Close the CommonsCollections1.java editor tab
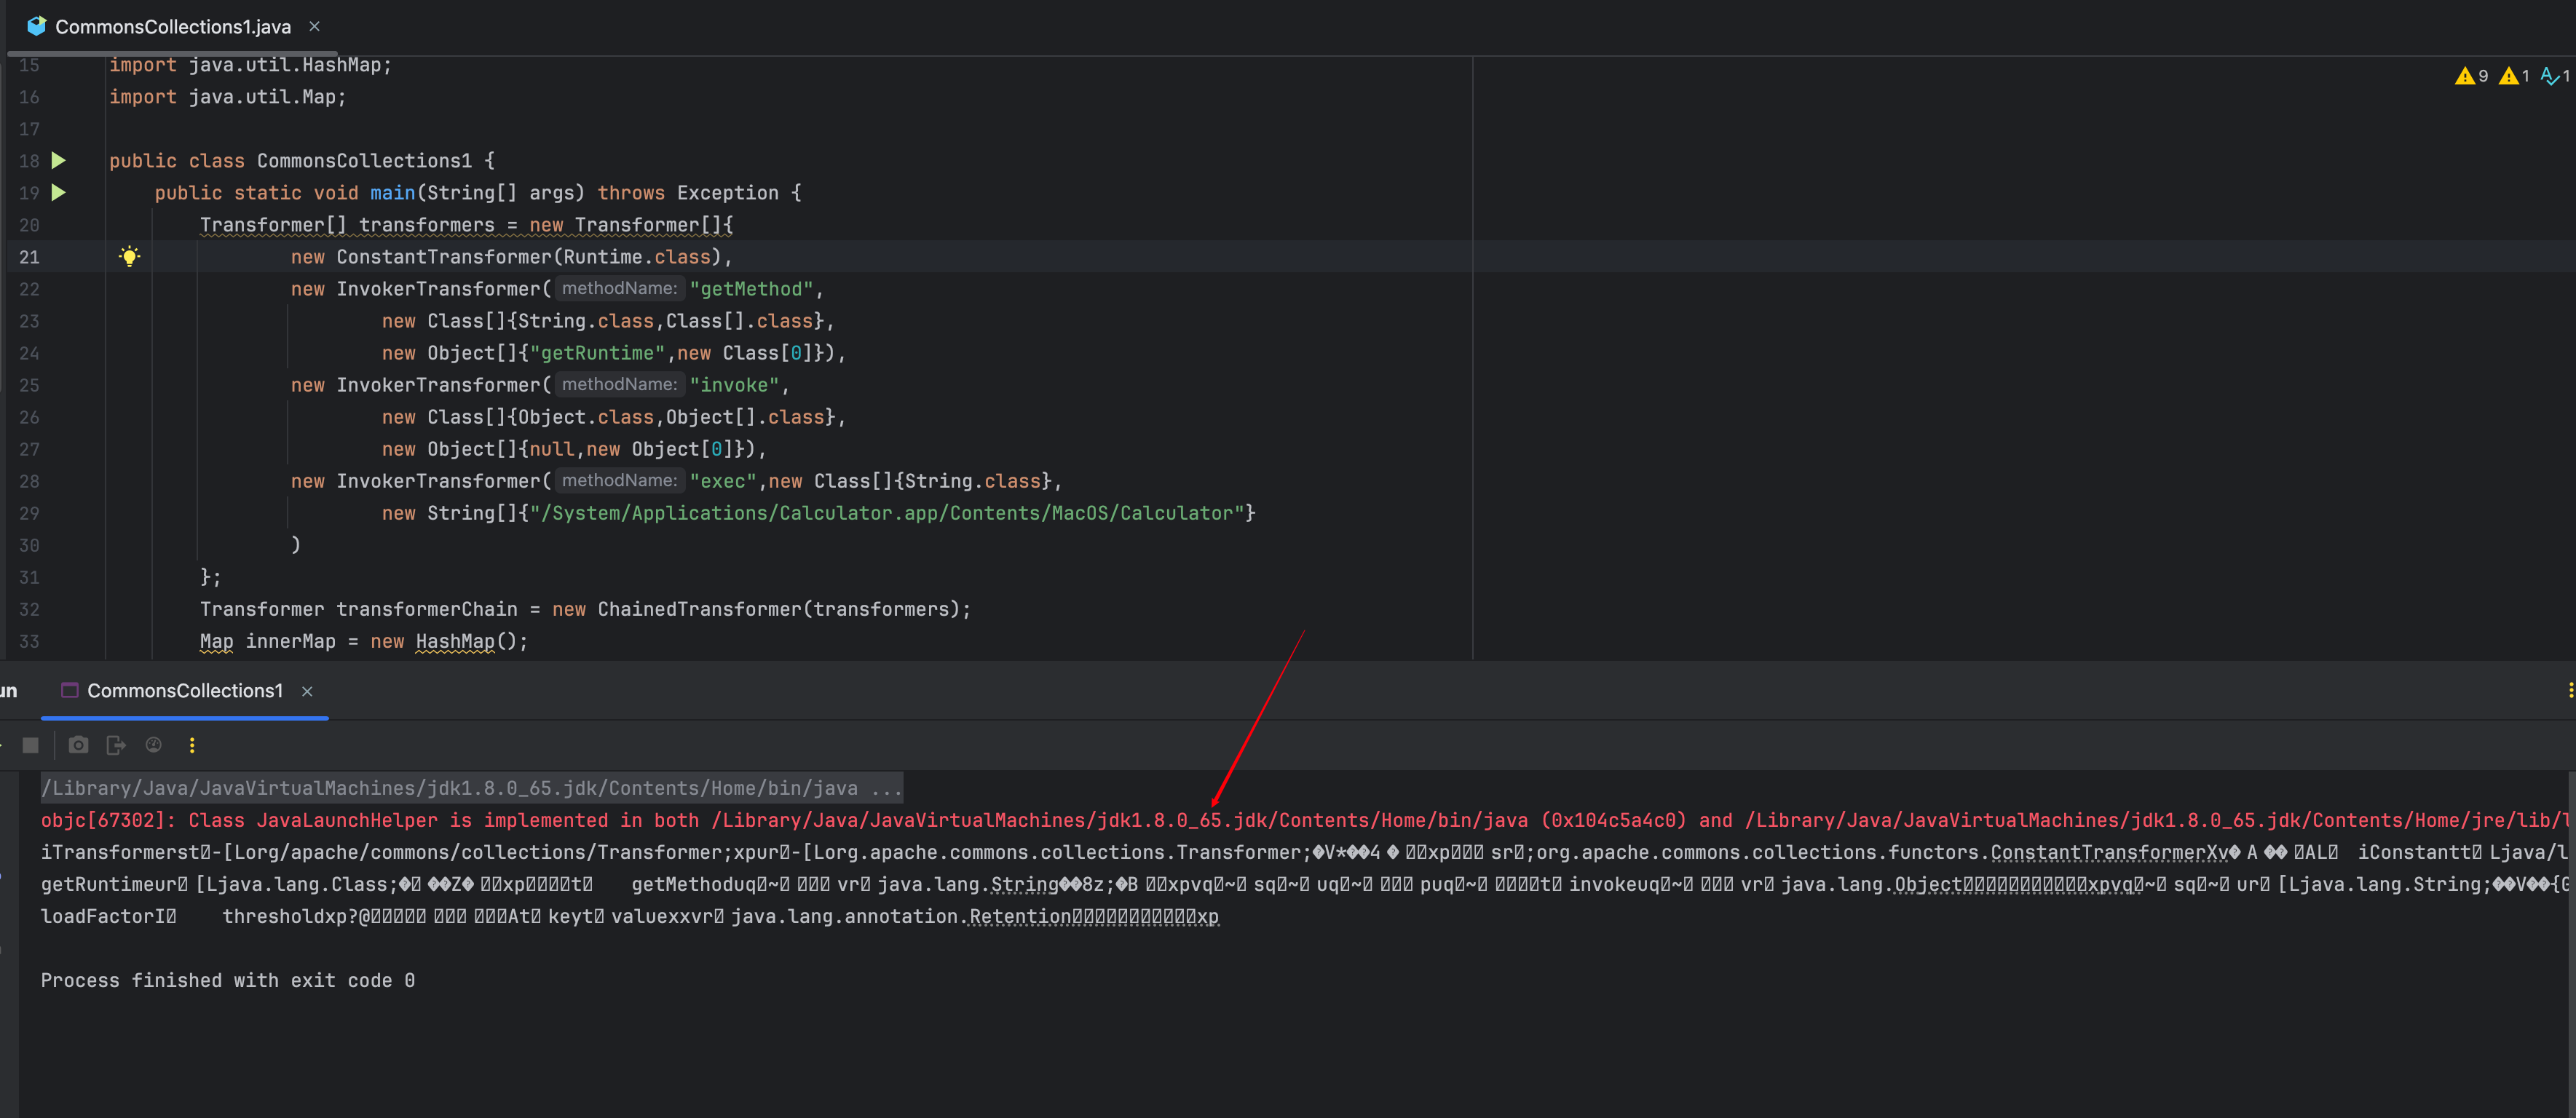This screenshot has height=1118, width=2576. (x=314, y=27)
